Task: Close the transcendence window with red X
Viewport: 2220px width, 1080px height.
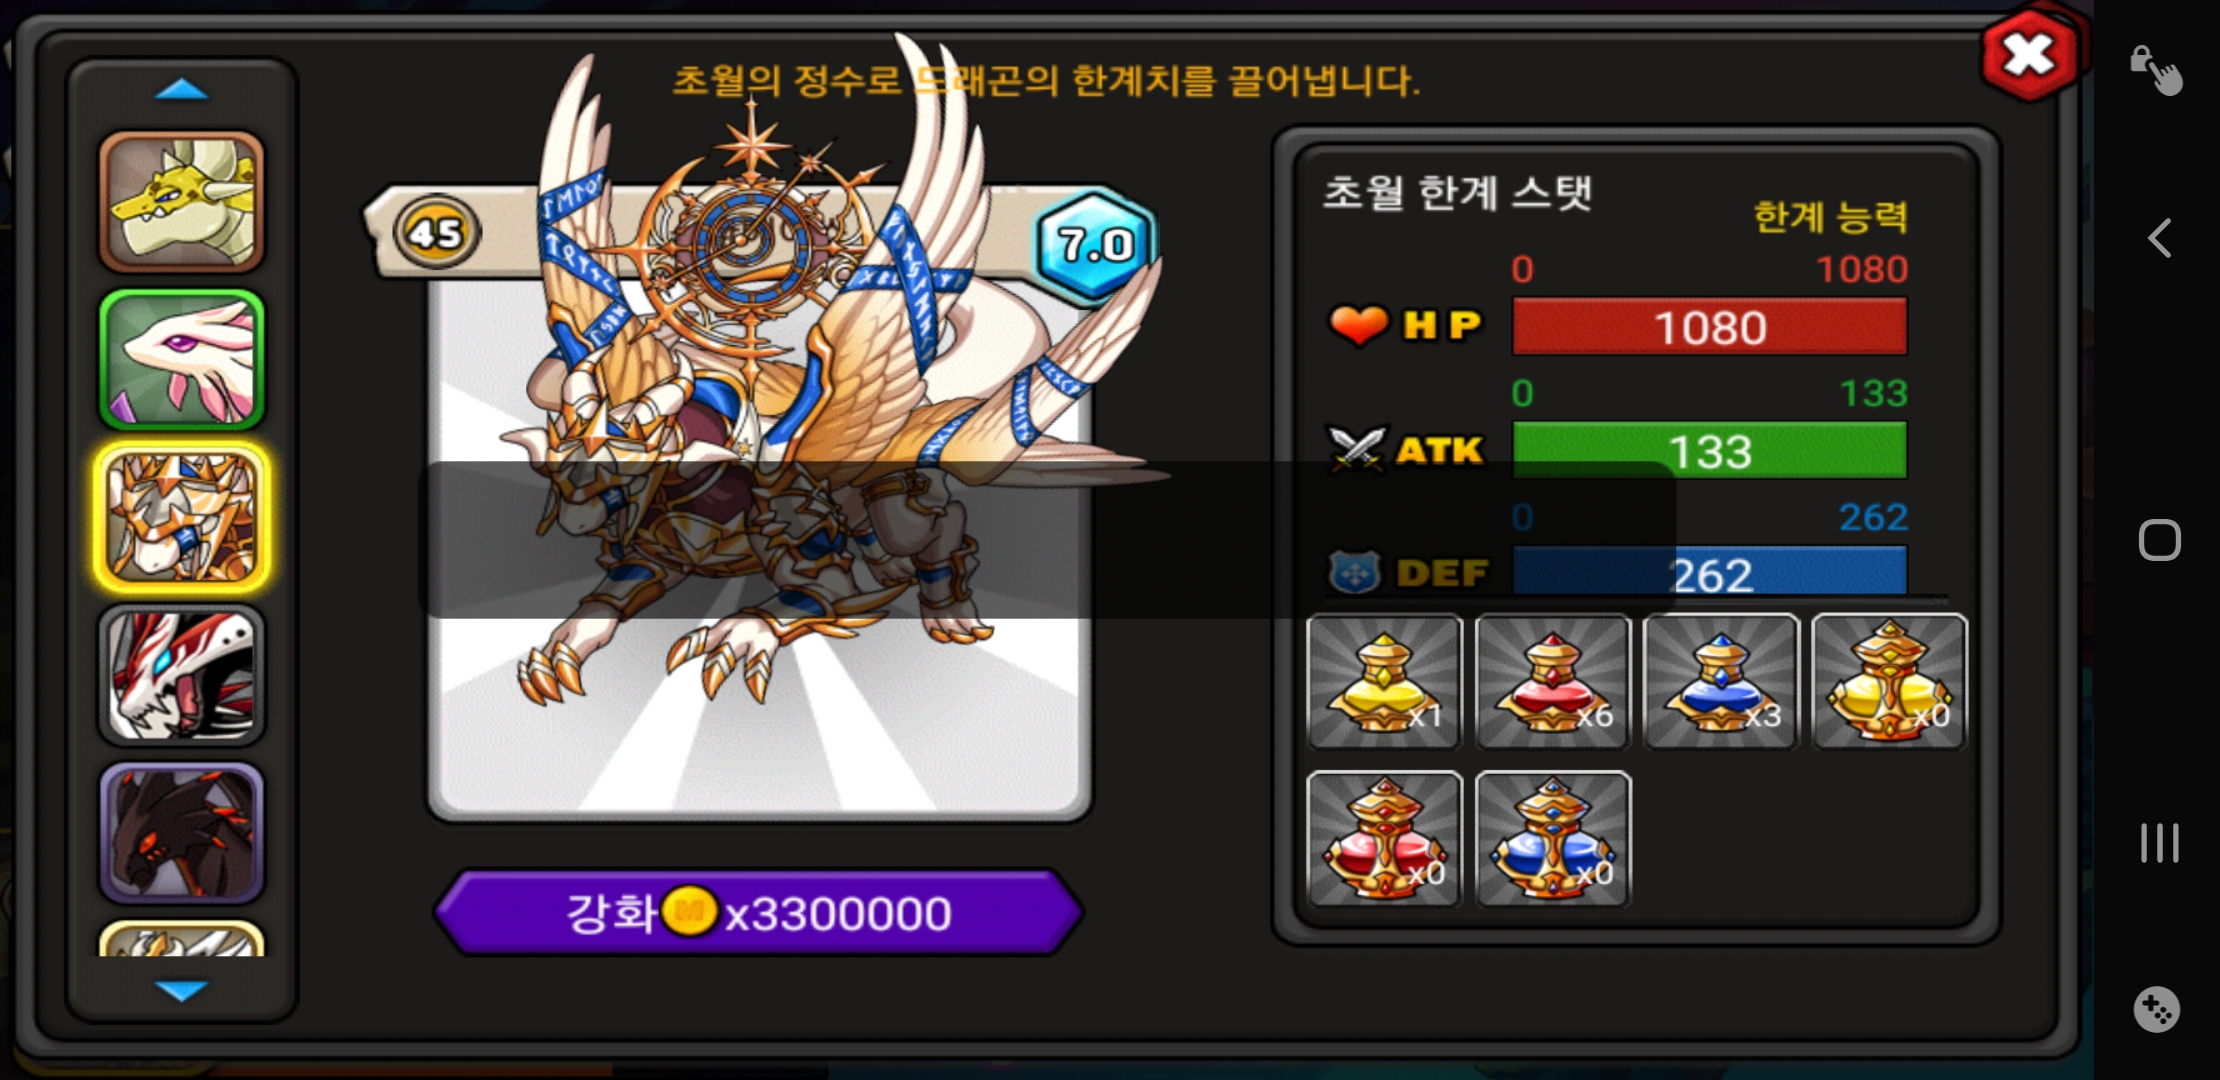Action: [x=2030, y=55]
